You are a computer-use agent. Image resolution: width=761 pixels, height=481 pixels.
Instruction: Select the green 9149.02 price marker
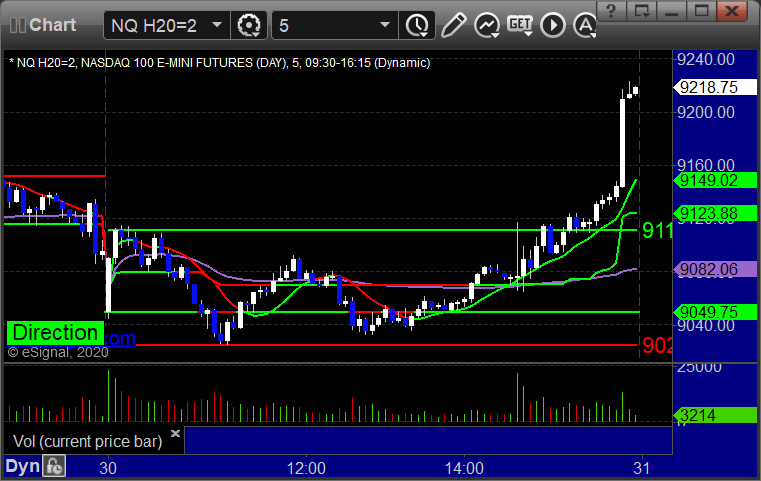coord(707,181)
